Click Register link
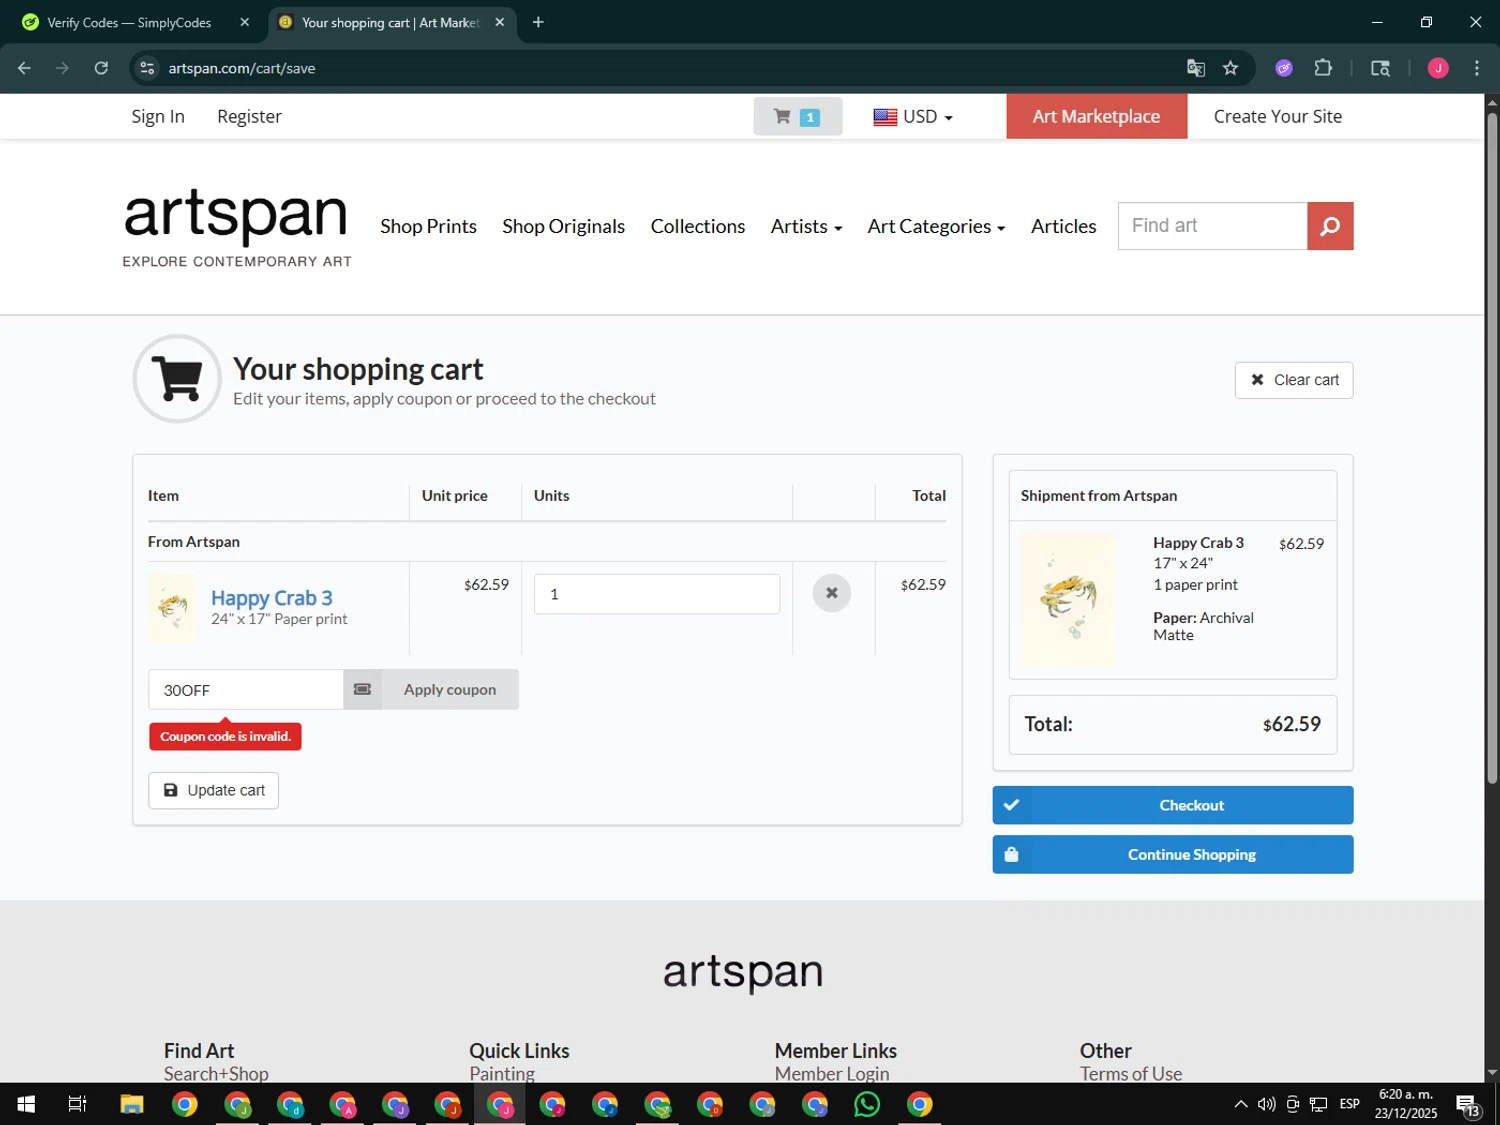 click(x=249, y=116)
